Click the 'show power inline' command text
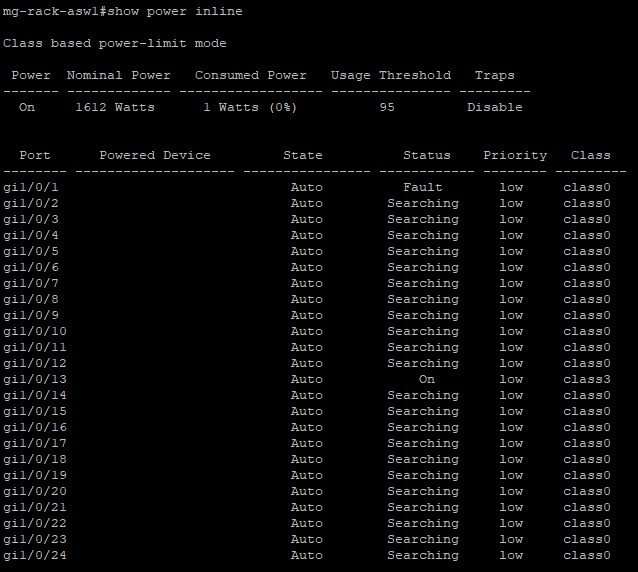 coord(175,11)
